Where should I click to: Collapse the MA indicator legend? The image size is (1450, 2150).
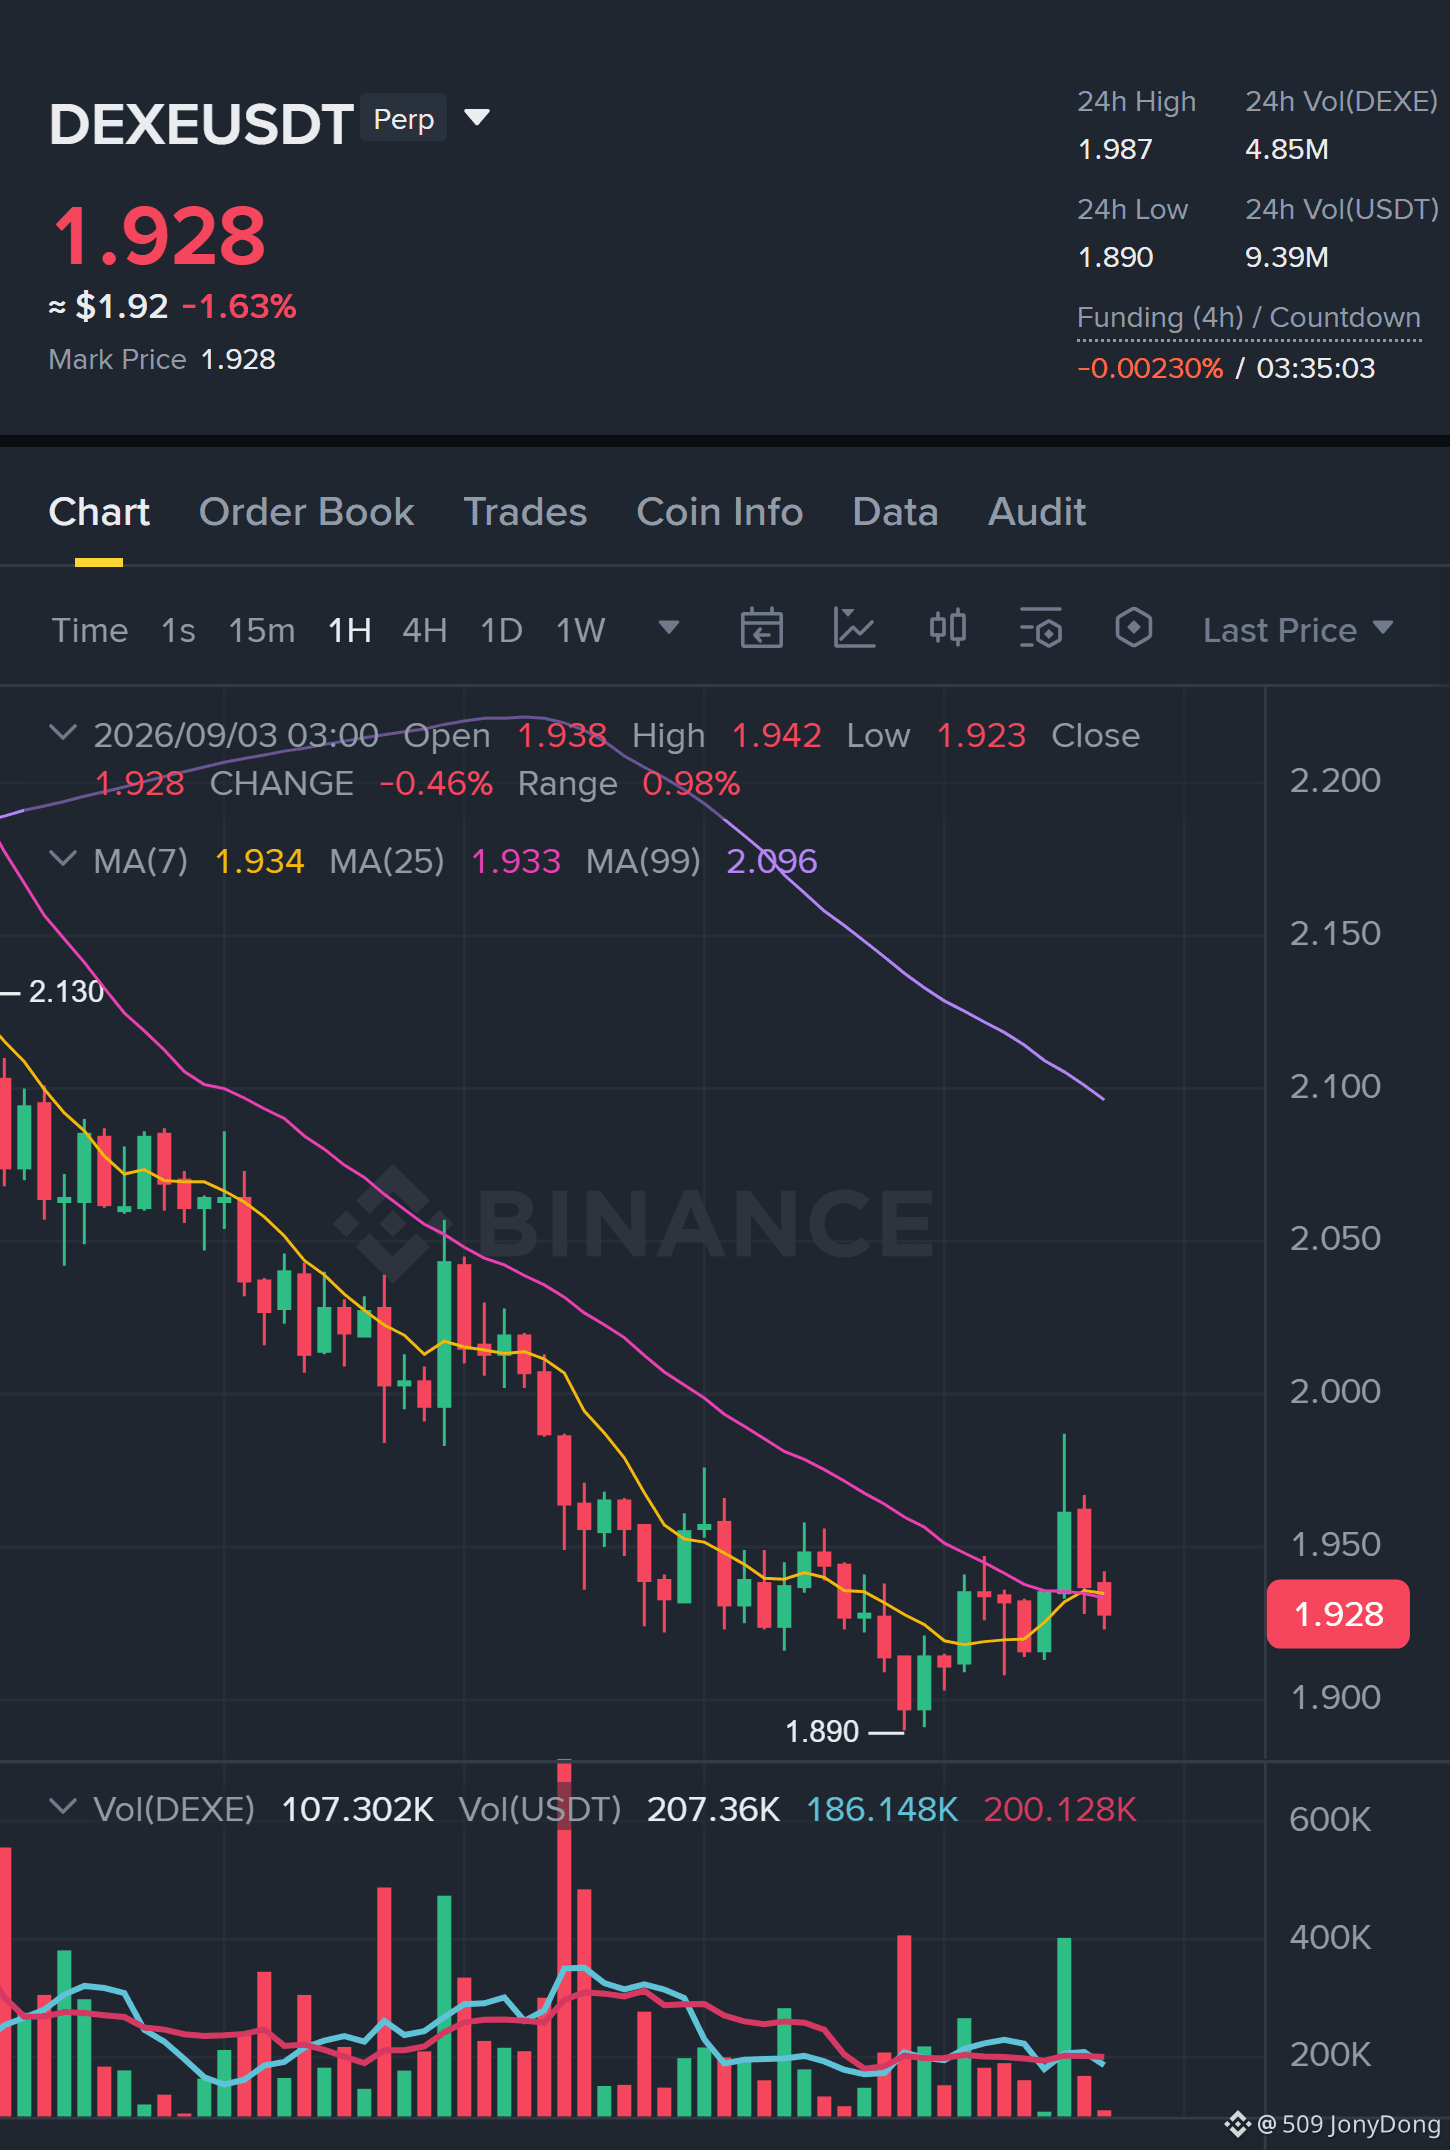63,859
